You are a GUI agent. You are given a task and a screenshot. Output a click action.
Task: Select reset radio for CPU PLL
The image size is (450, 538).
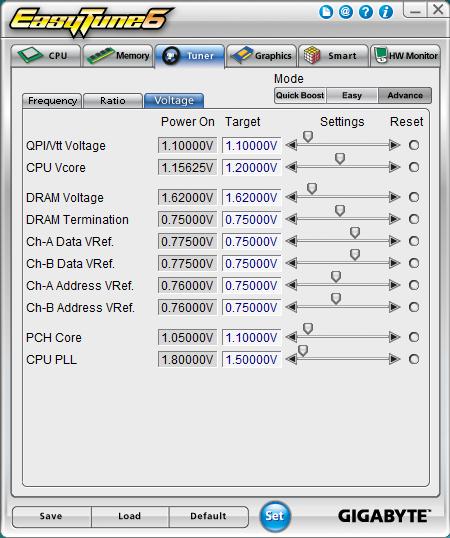pos(414,359)
